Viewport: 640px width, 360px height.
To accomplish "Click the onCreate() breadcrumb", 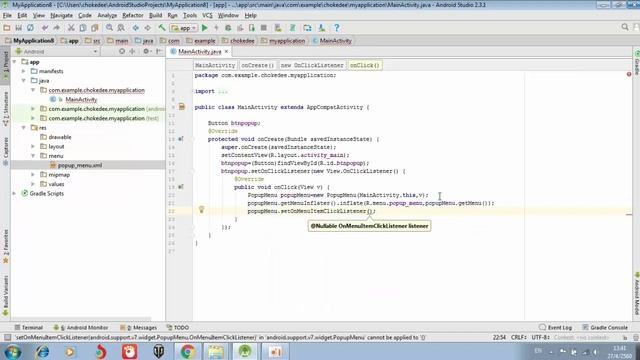I will (x=258, y=65).
